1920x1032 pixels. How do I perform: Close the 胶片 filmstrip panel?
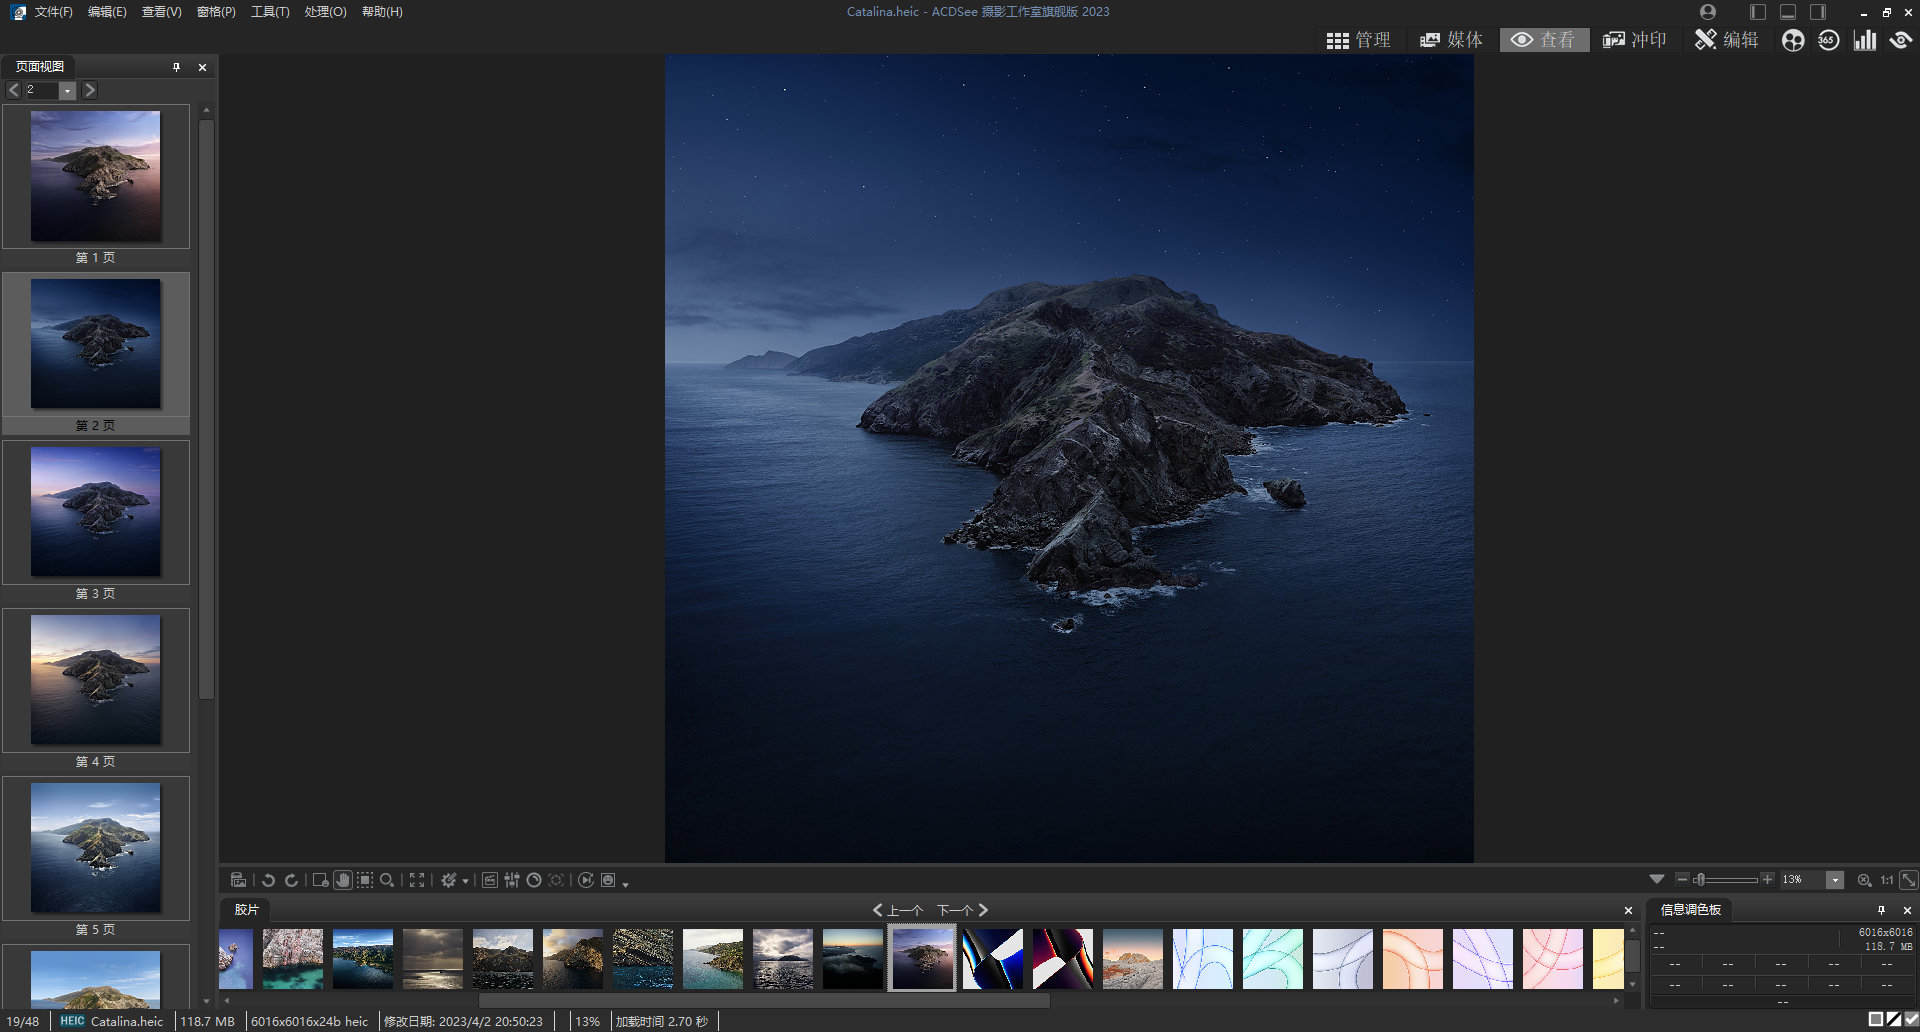pos(1628,910)
